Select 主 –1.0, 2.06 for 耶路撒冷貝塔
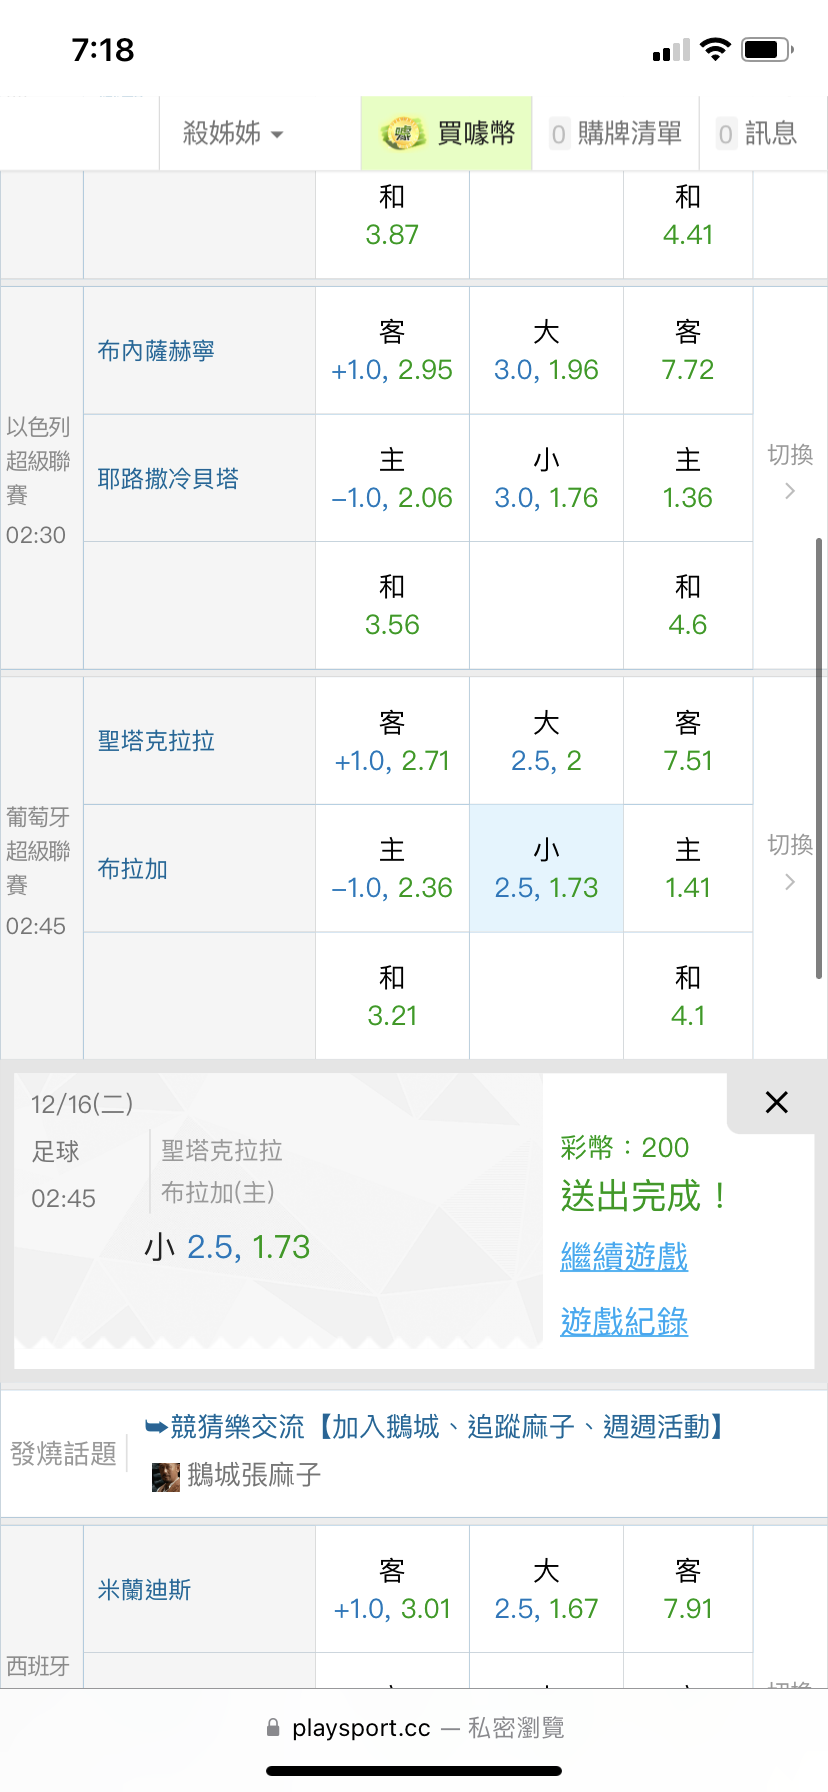Image resolution: width=828 pixels, height=1792 pixels. click(x=392, y=479)
